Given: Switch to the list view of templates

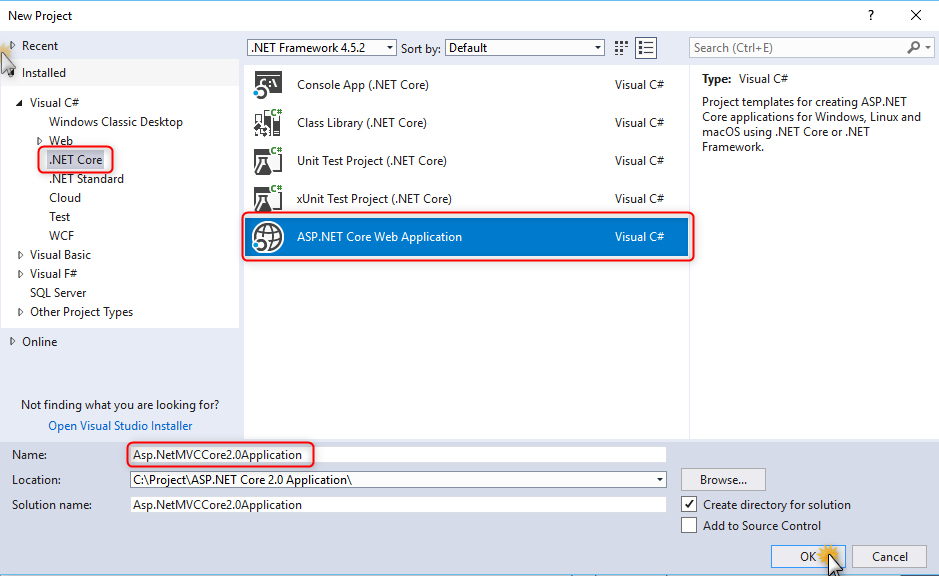Looking at the screenshot, I should click(646, 47).
